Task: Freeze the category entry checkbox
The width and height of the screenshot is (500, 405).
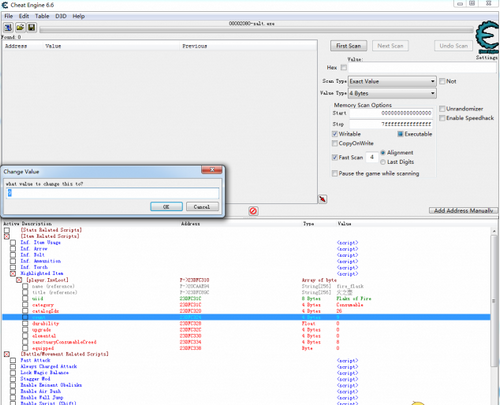Action: pos(25,305)
